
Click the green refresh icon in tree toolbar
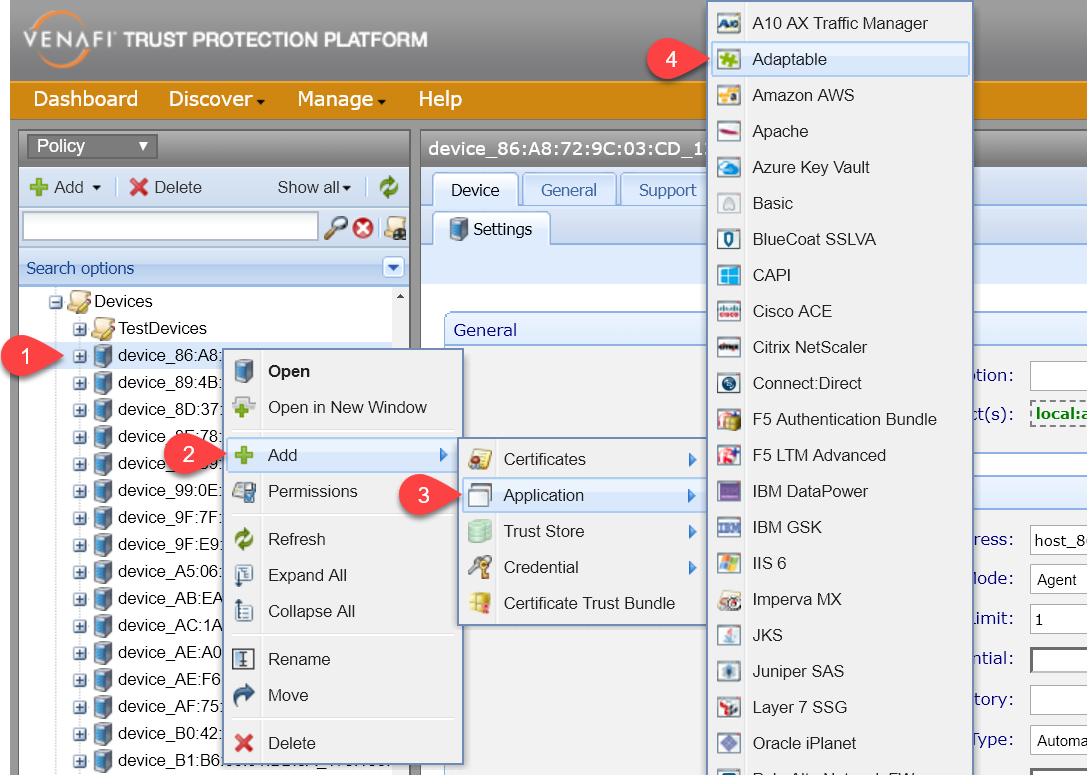[388, 187]
